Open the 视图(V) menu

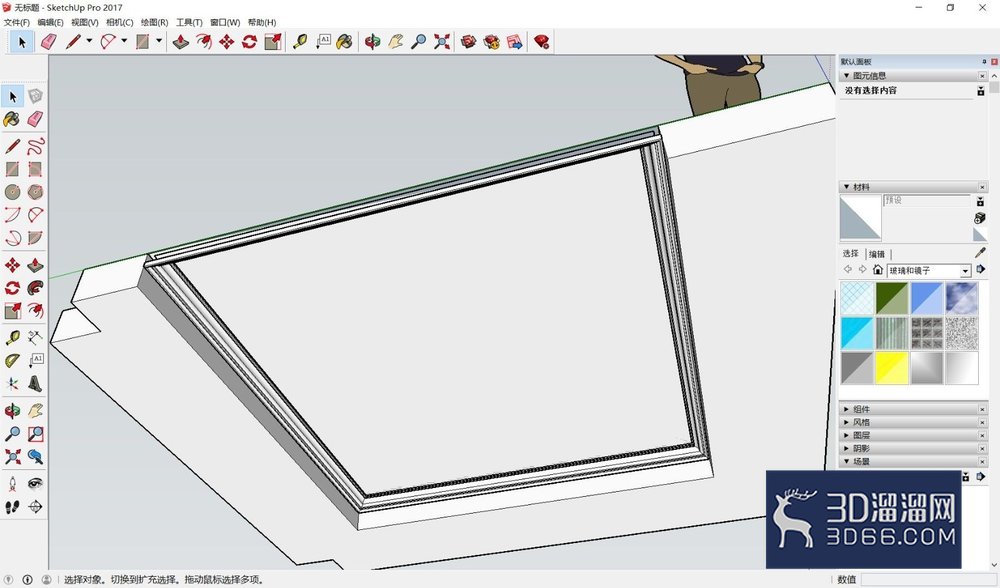tap(84, 22)
